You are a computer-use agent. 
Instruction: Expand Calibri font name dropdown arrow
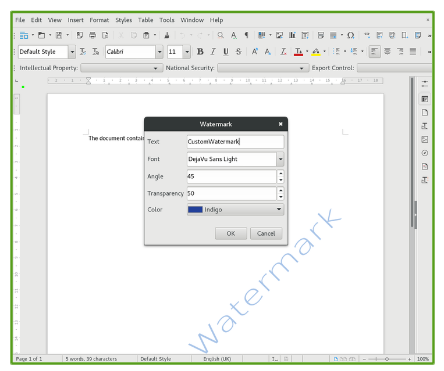pos(159,52)
